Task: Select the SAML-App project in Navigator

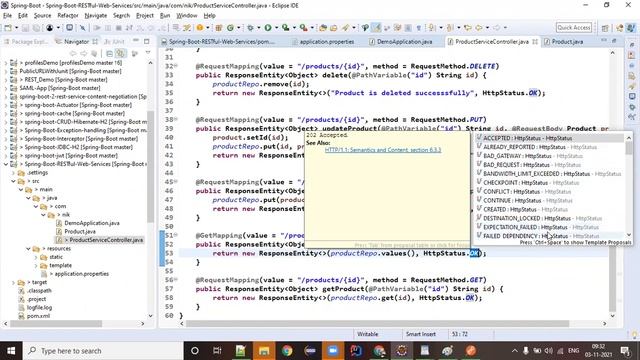Action: 60,88
